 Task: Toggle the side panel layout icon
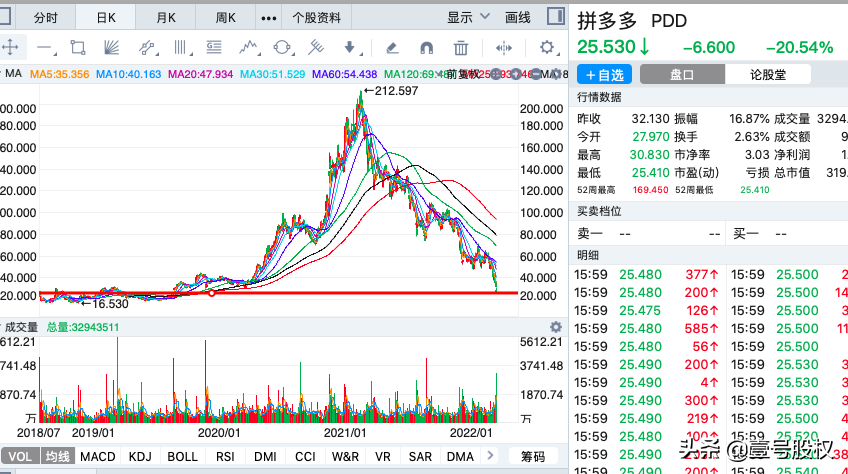pos(555,16)
